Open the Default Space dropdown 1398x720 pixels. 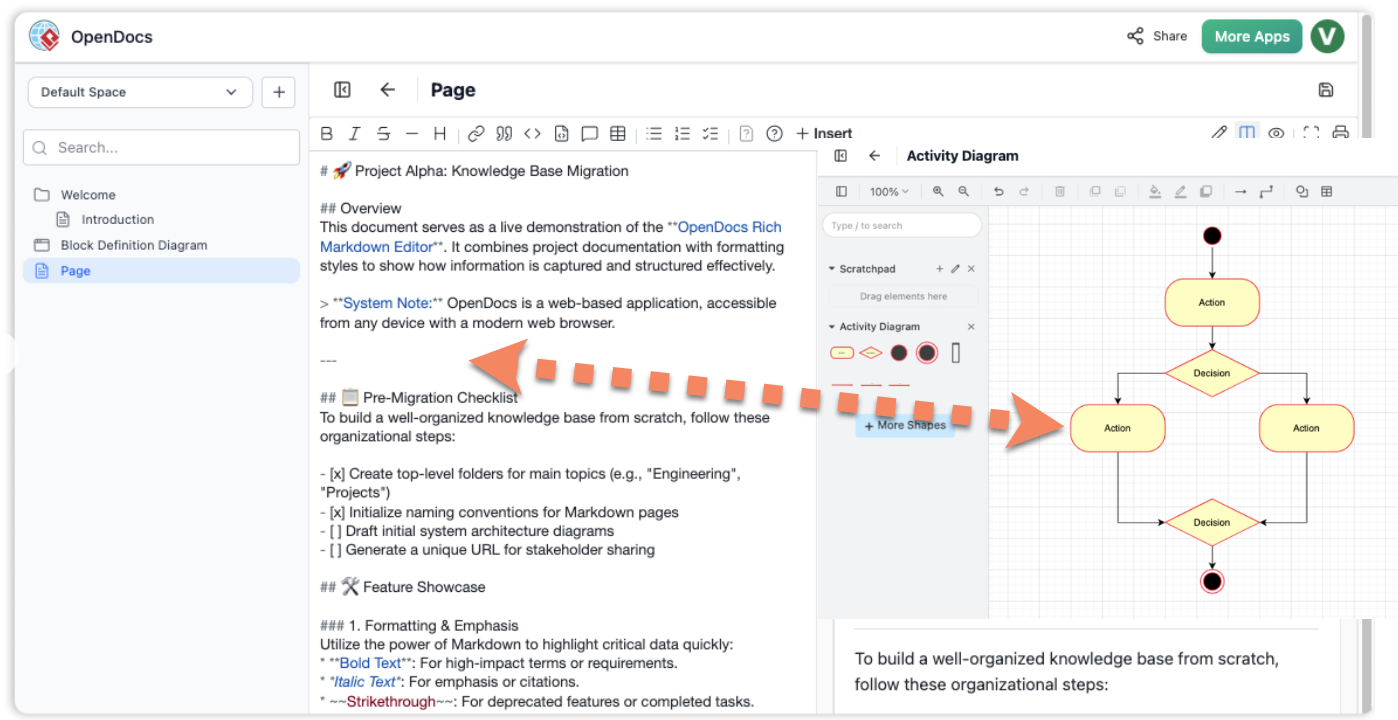click(x=139, y=92)
